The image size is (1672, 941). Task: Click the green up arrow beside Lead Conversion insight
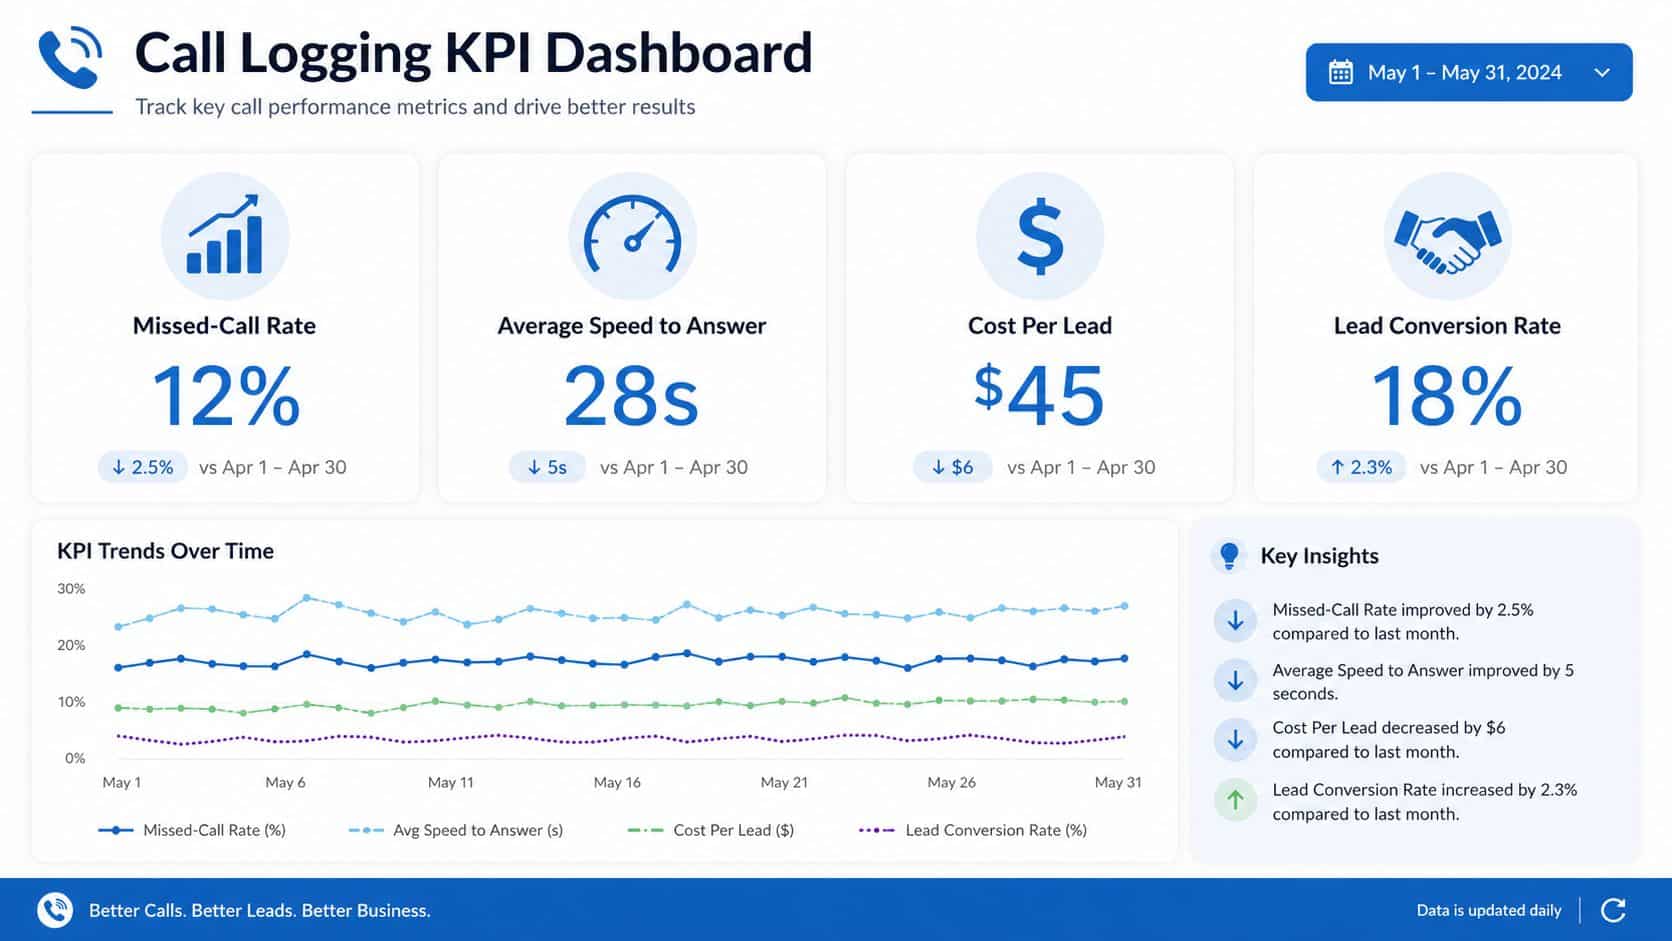pos(1235,801)
